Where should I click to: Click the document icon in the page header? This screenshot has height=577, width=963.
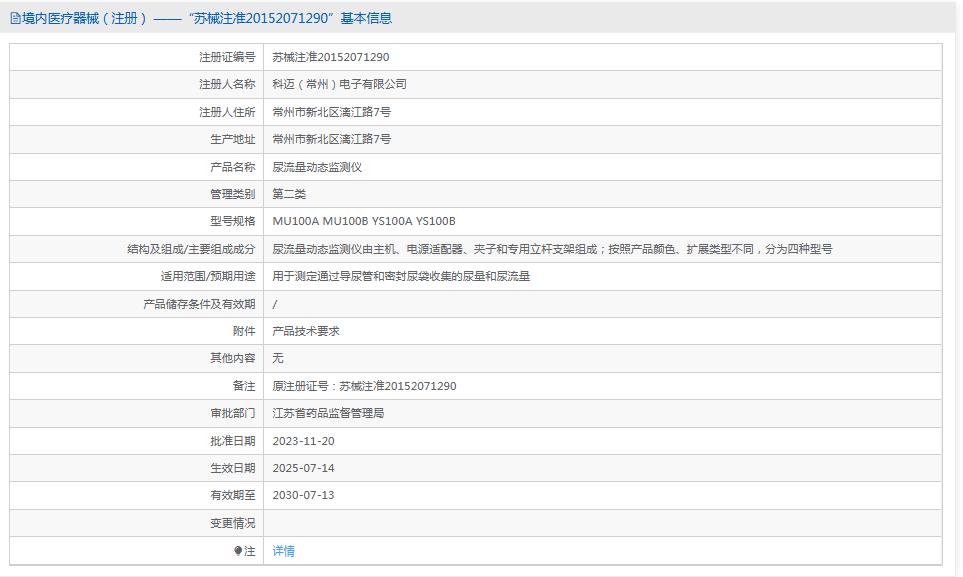pyautogui.click(x=14, y=17)
